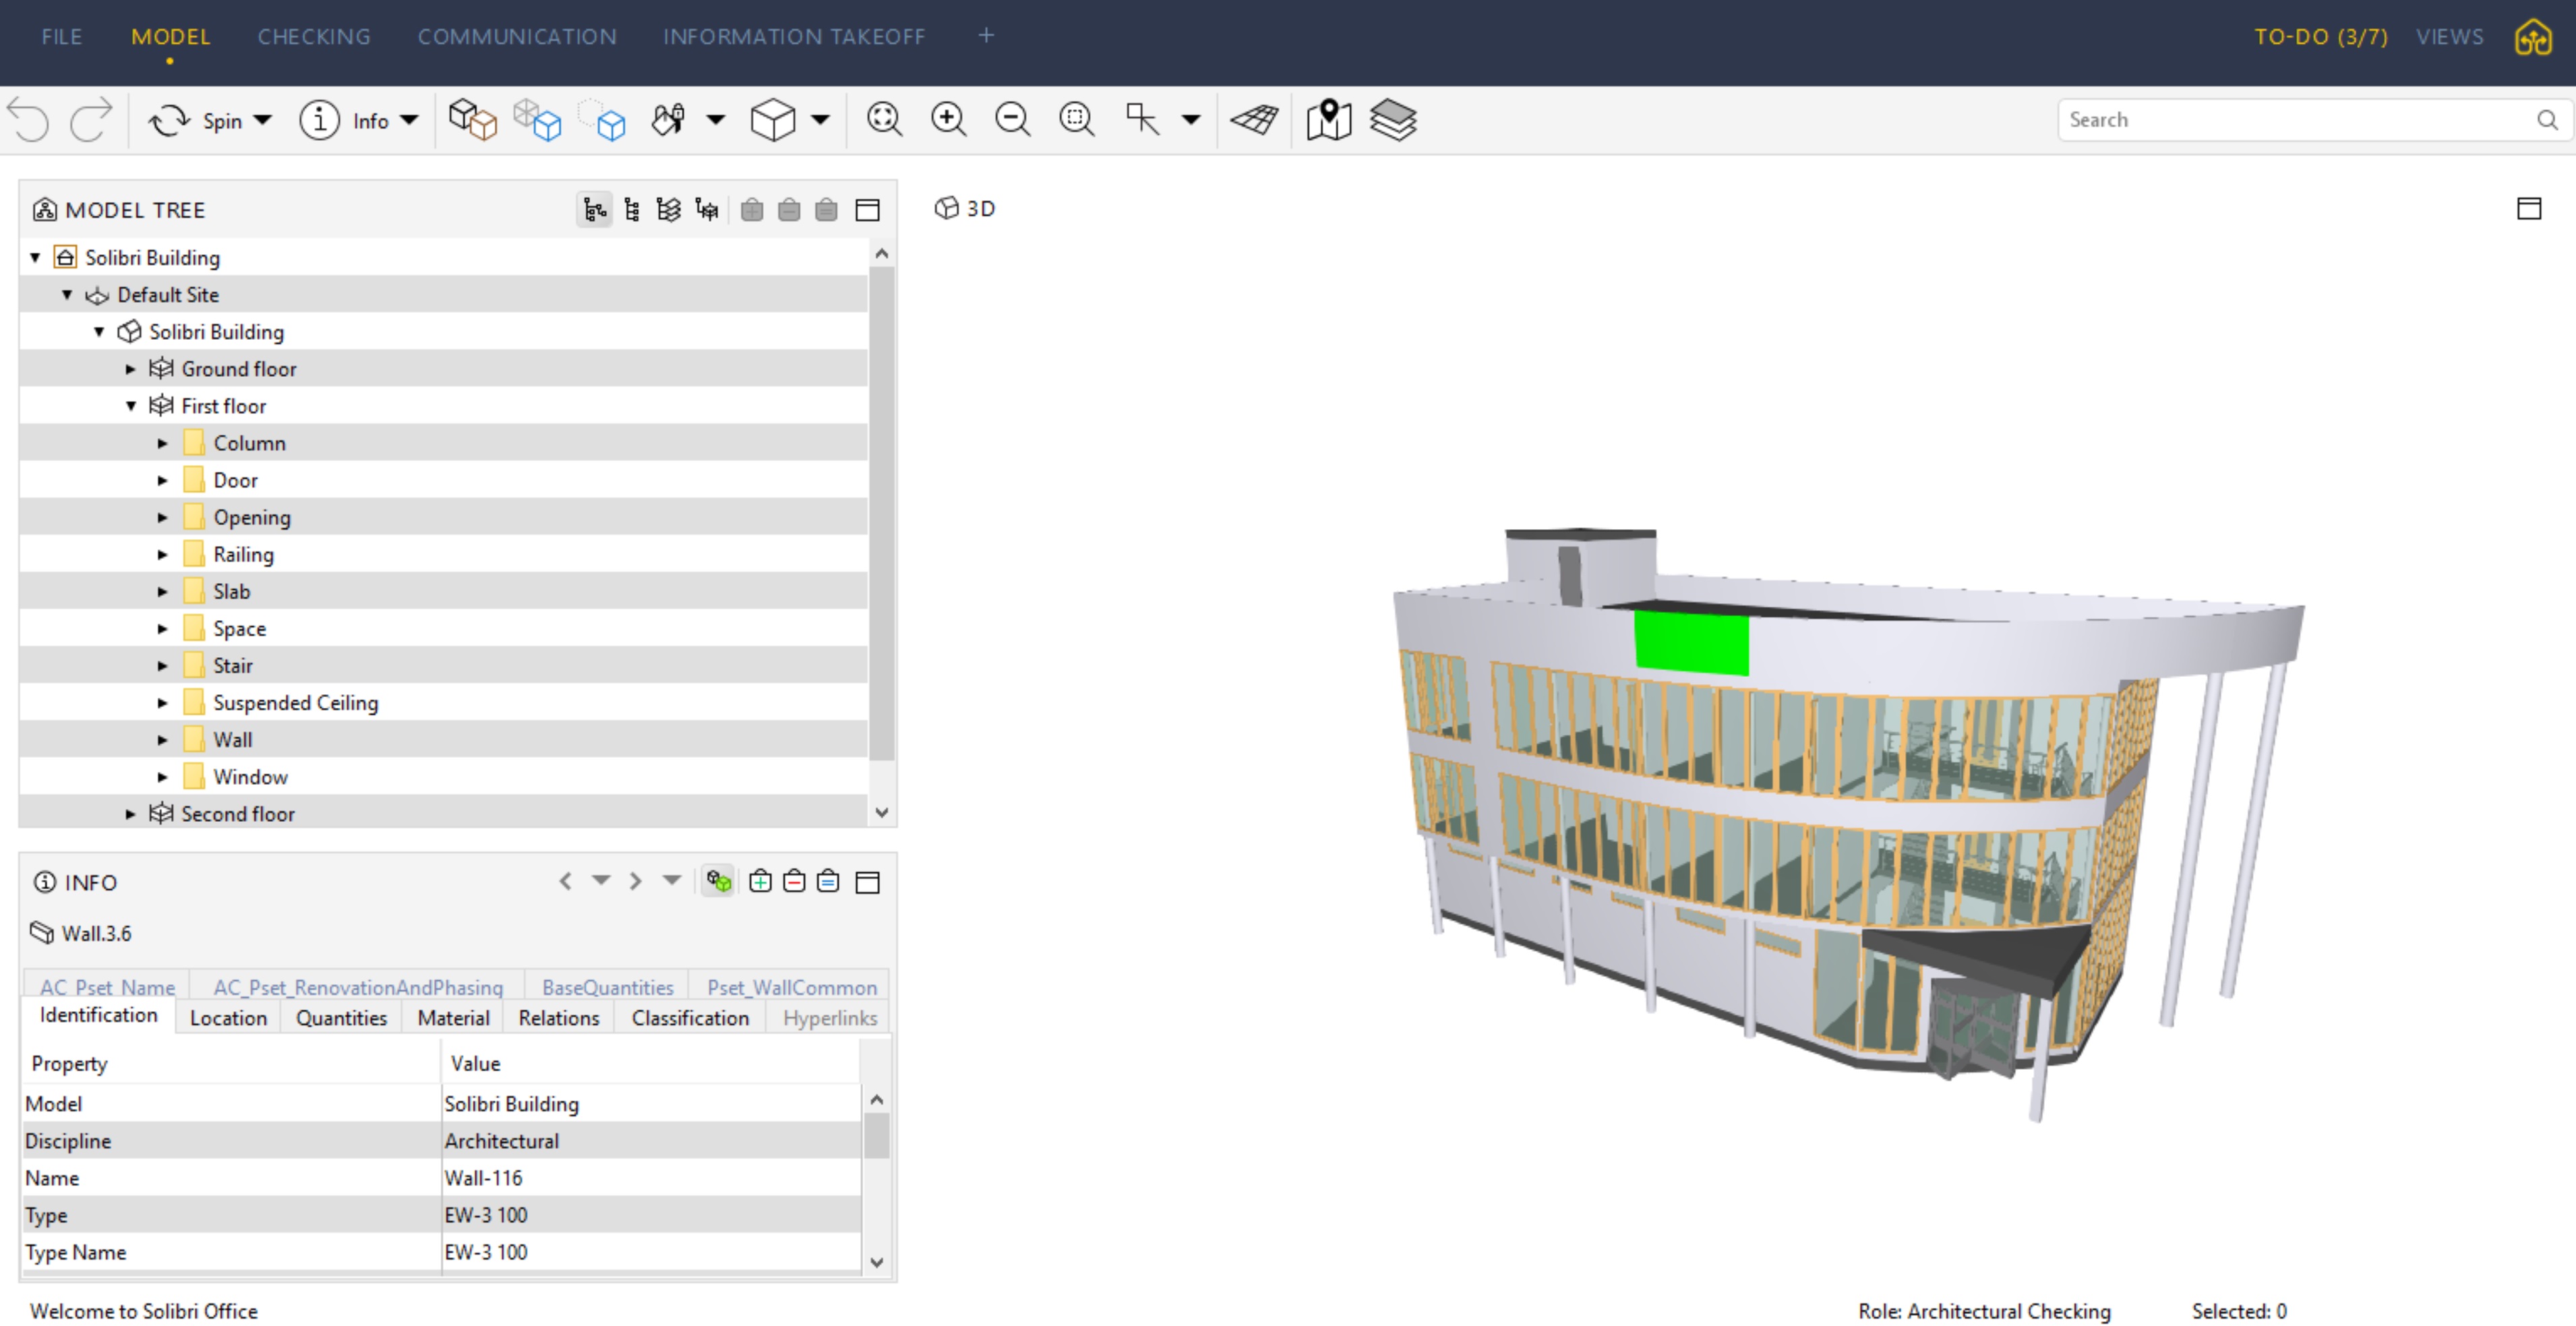Open the Info tool dropdown arrow
2576x1326 pixels.
coord(409,120)
